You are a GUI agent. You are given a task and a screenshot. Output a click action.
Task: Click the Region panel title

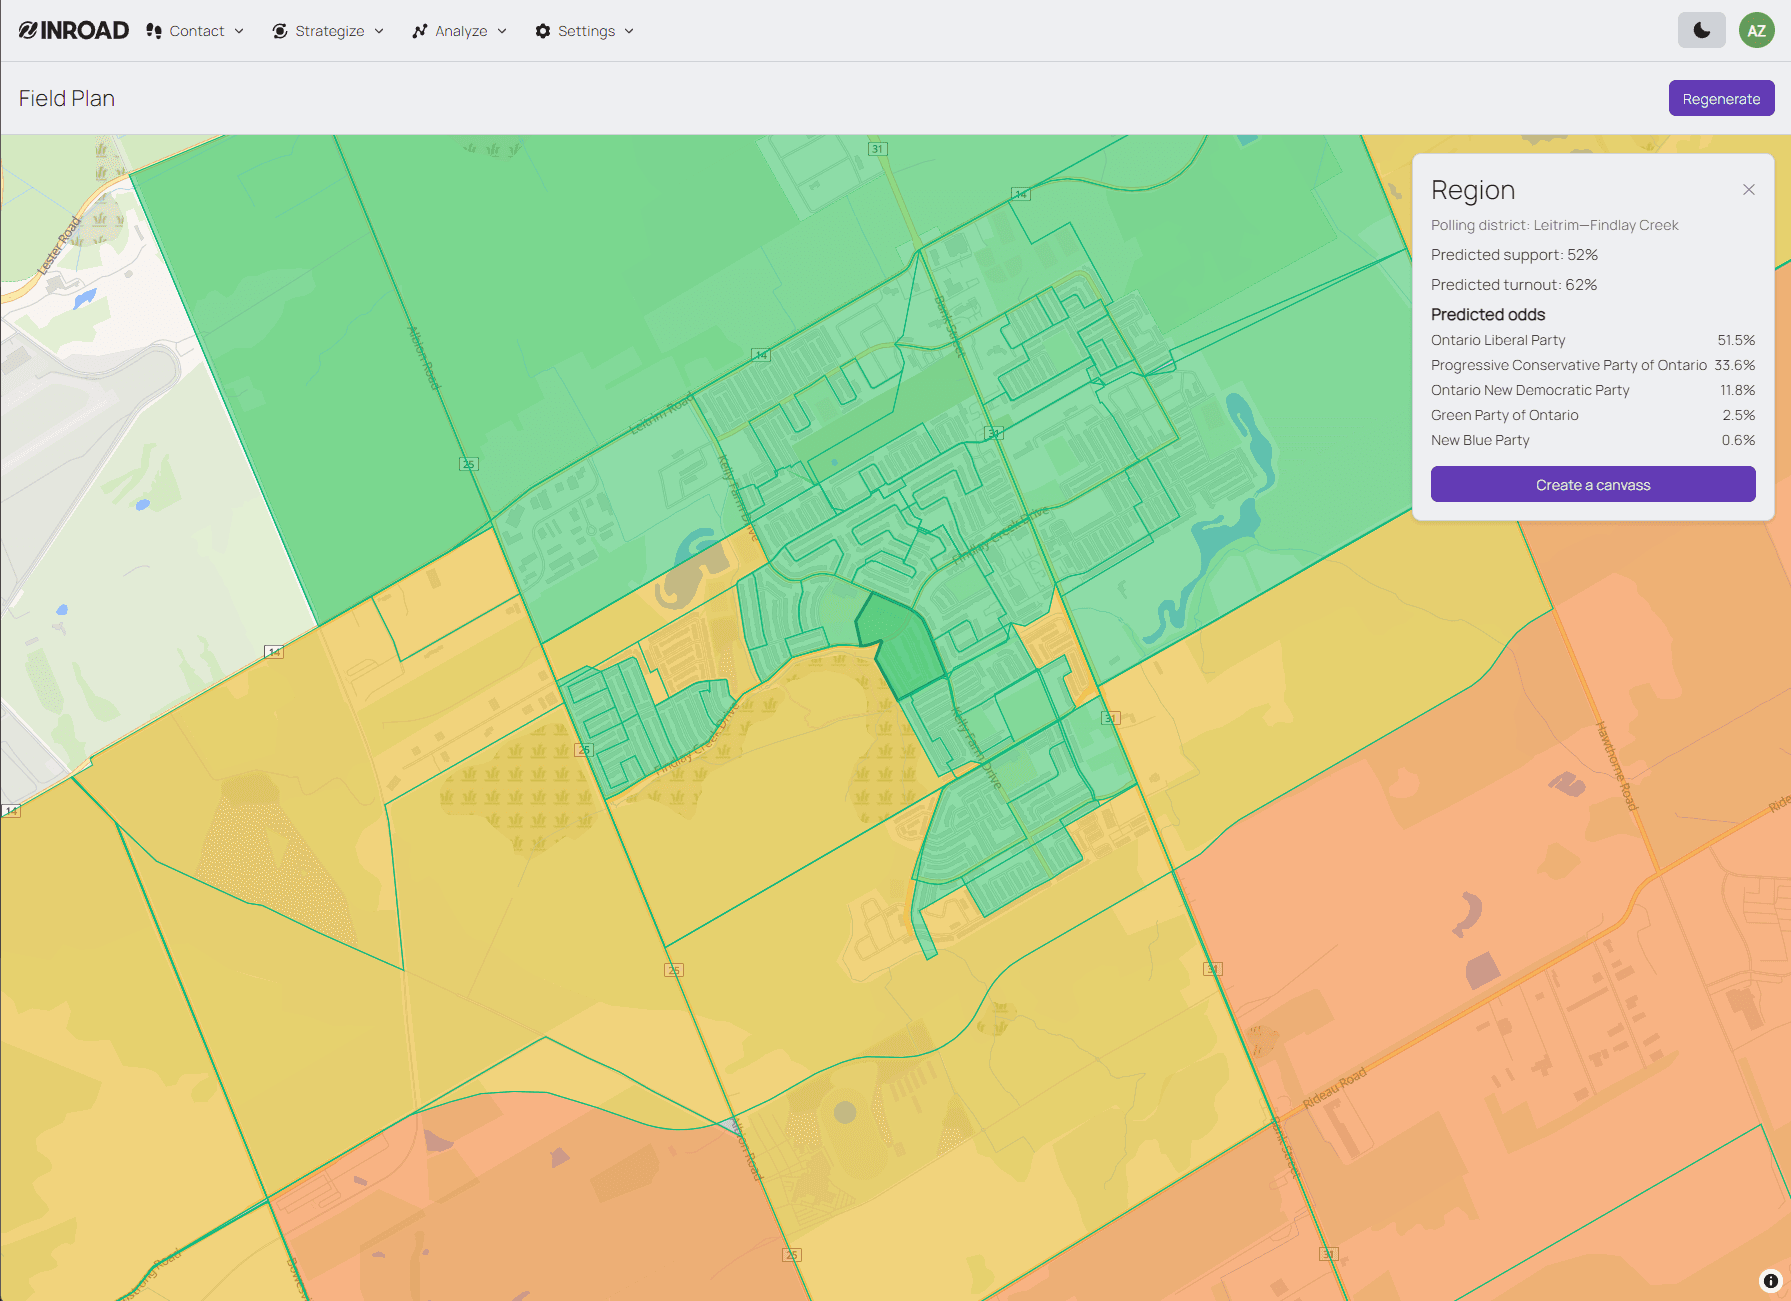[1473, 190]
